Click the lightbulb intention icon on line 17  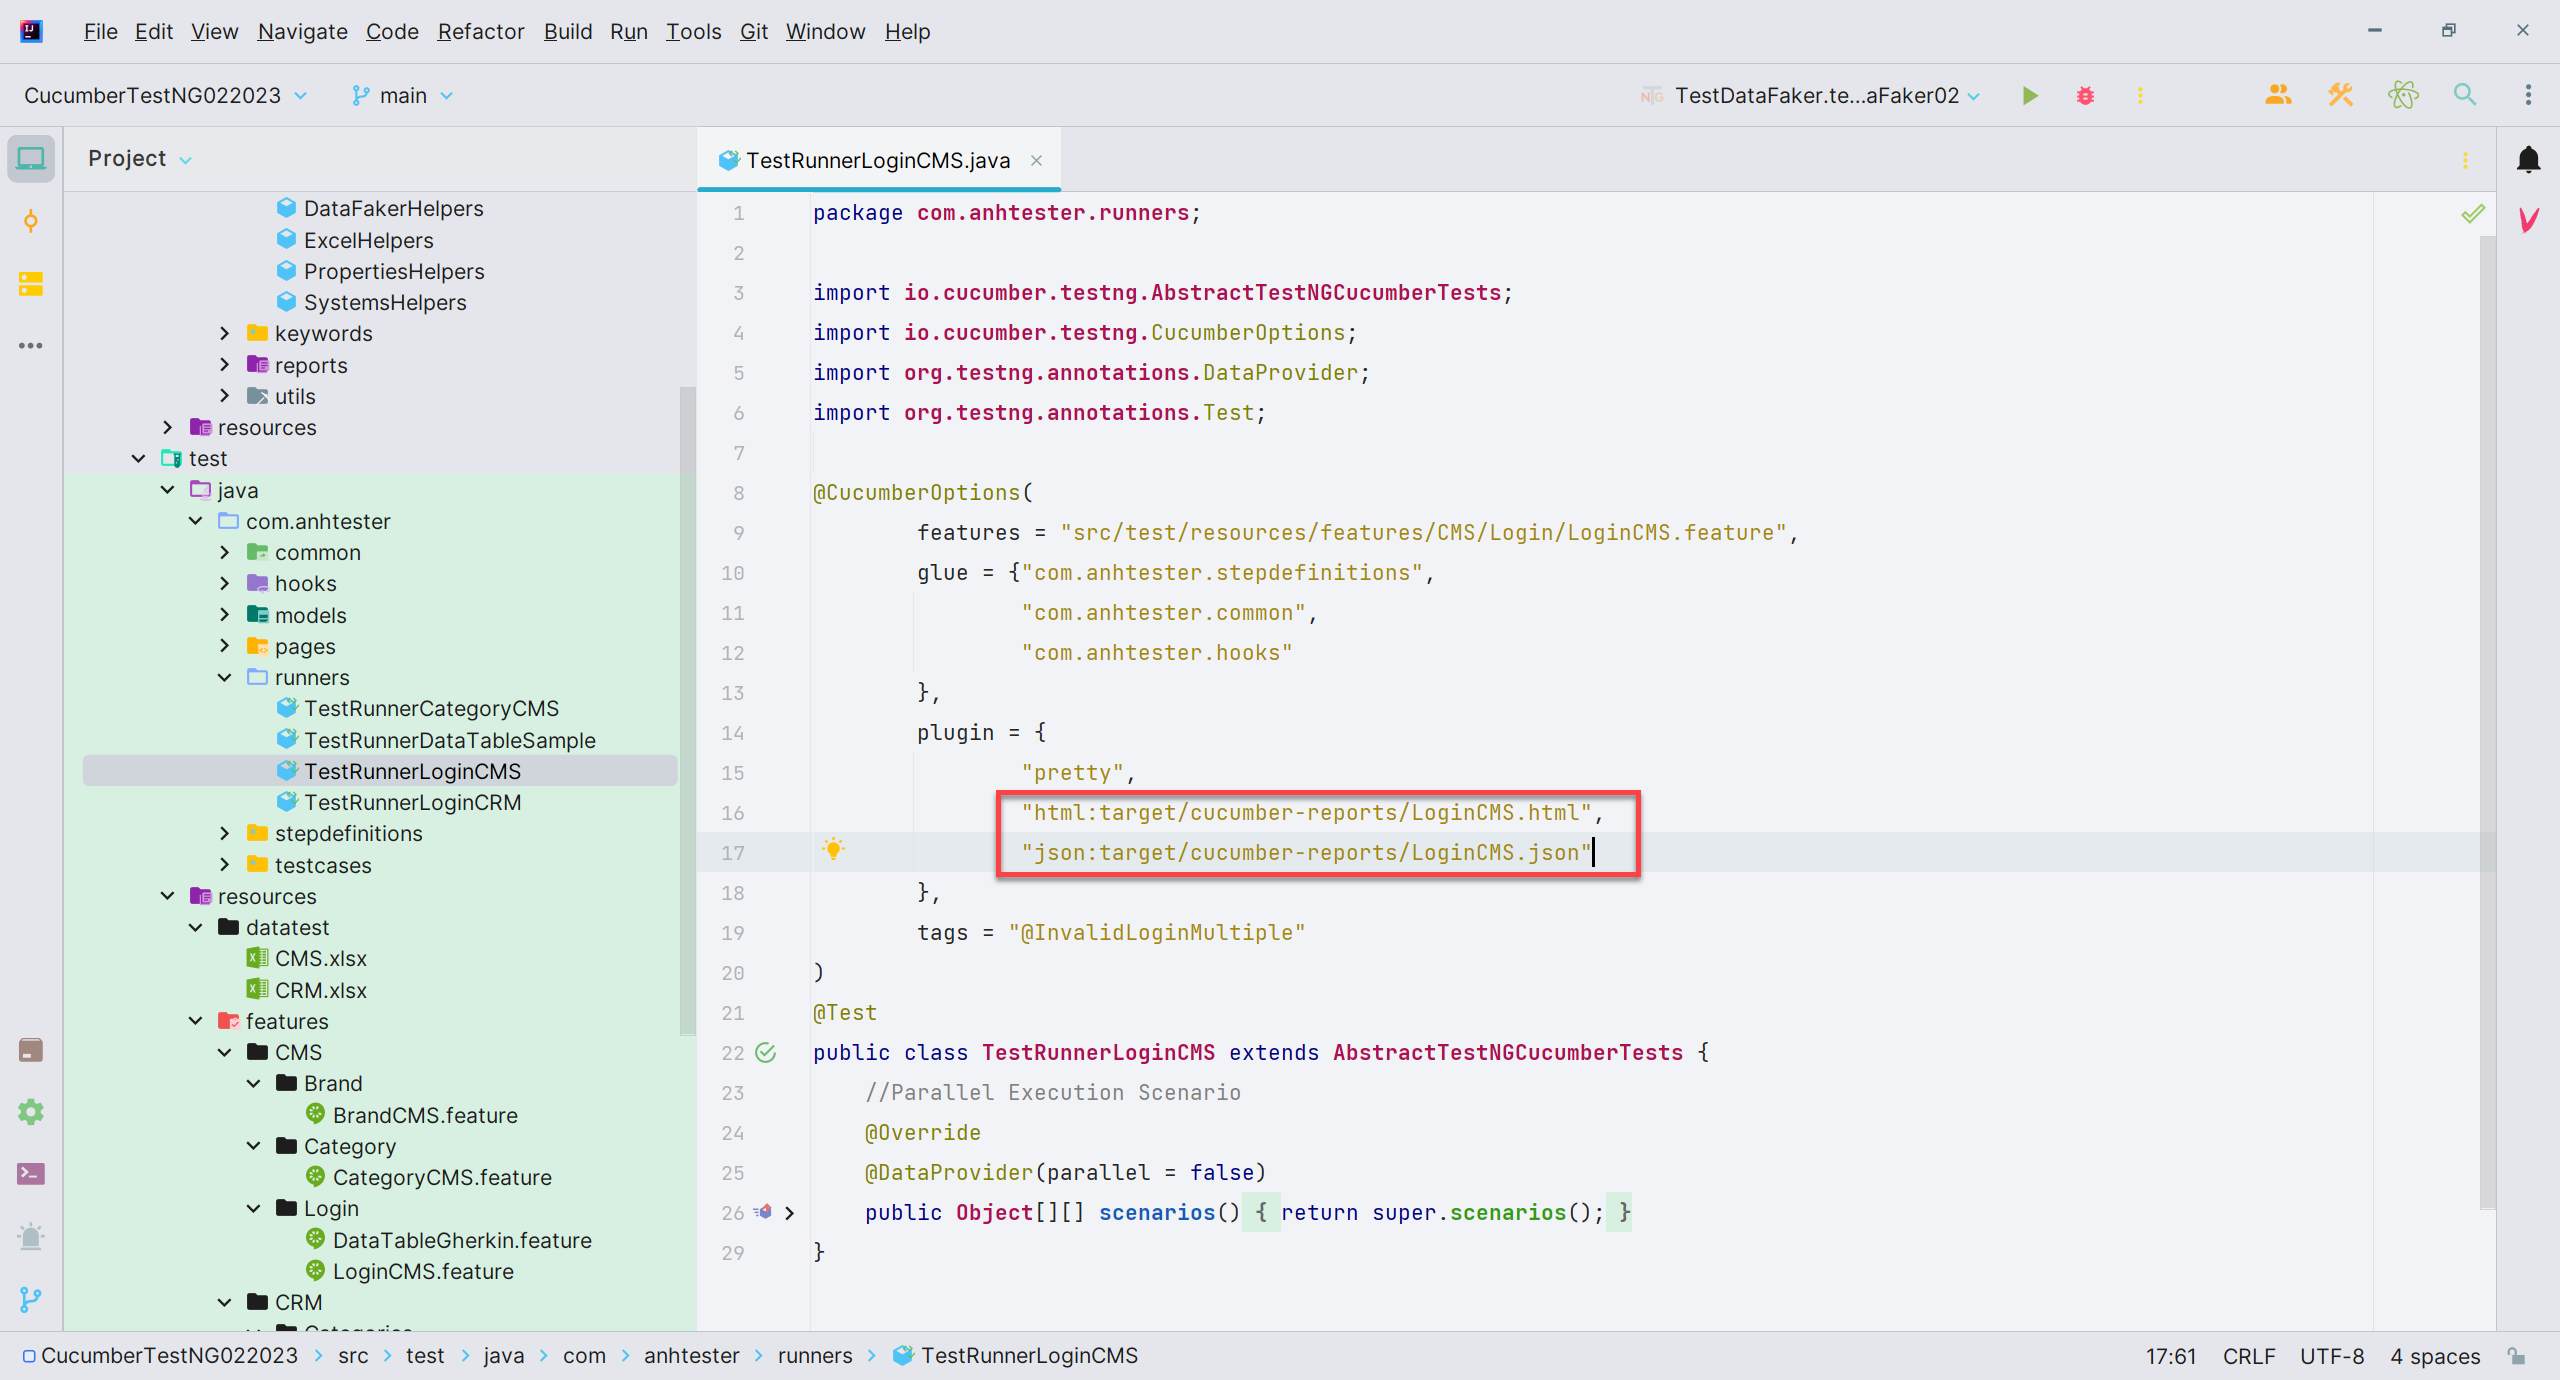(x=833, y=850)
